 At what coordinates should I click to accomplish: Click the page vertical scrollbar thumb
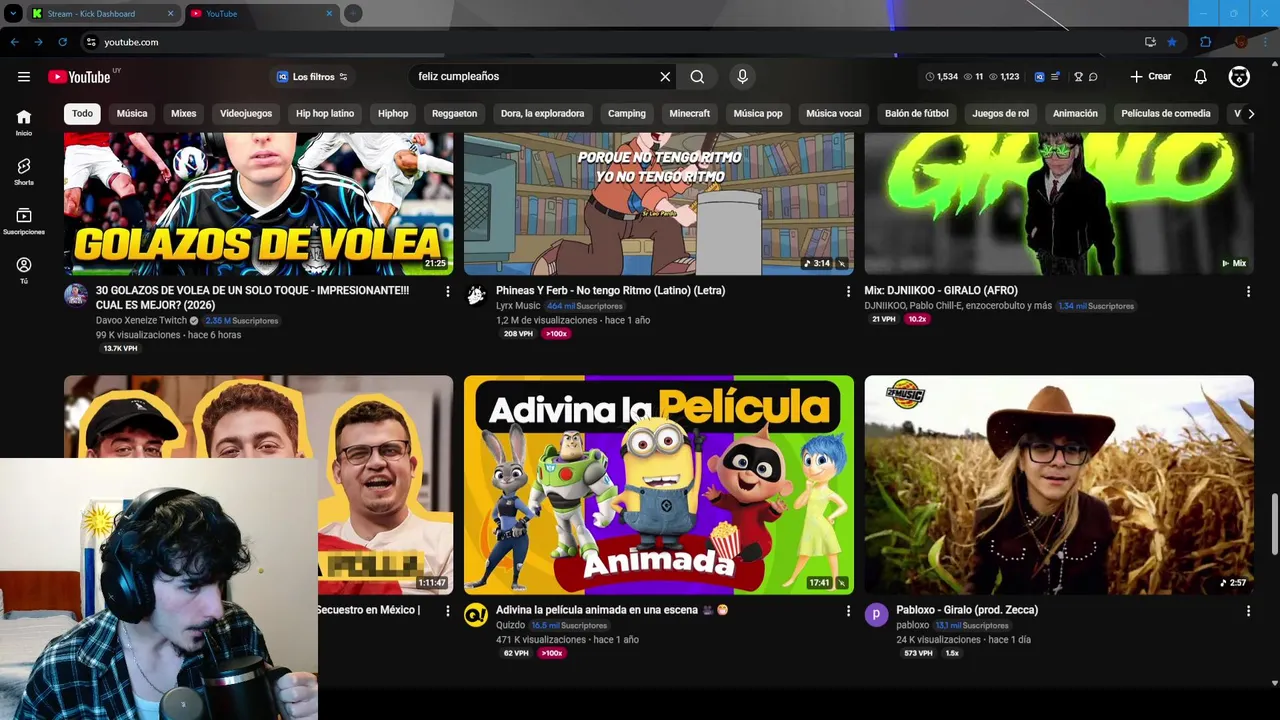1274,523
